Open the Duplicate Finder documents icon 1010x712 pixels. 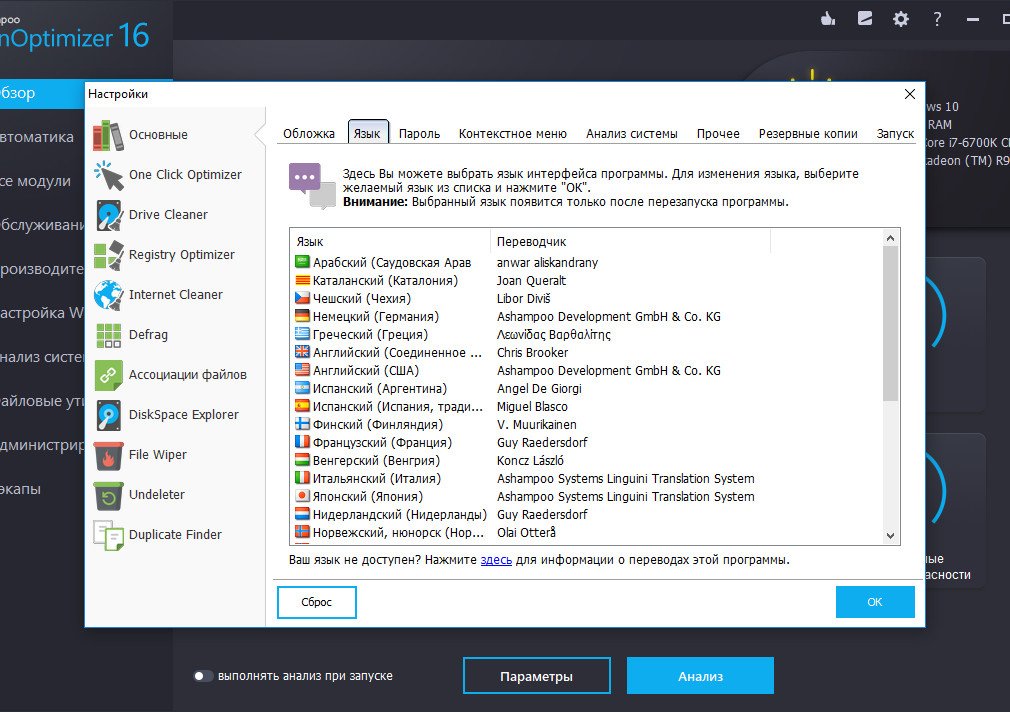[108, 534]
